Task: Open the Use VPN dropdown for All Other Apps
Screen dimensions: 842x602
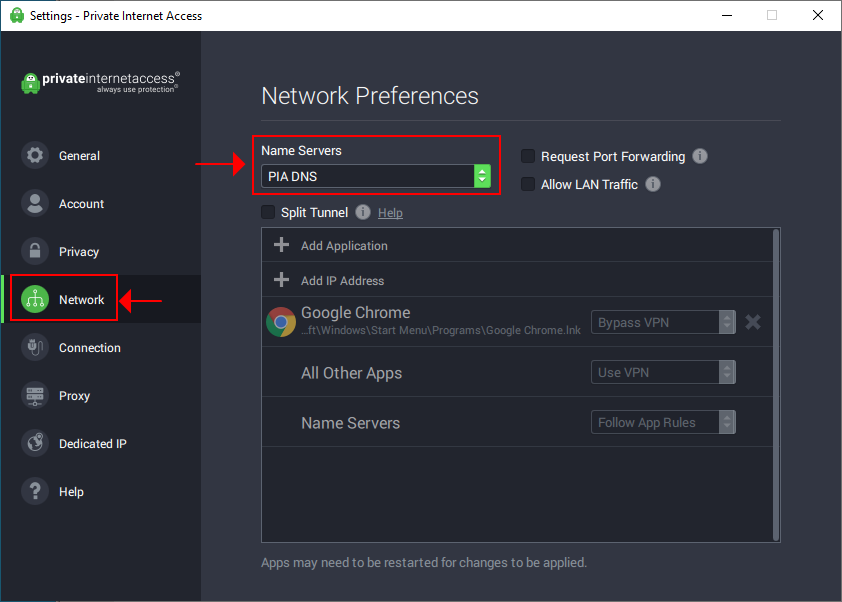Action: point(662,372)
